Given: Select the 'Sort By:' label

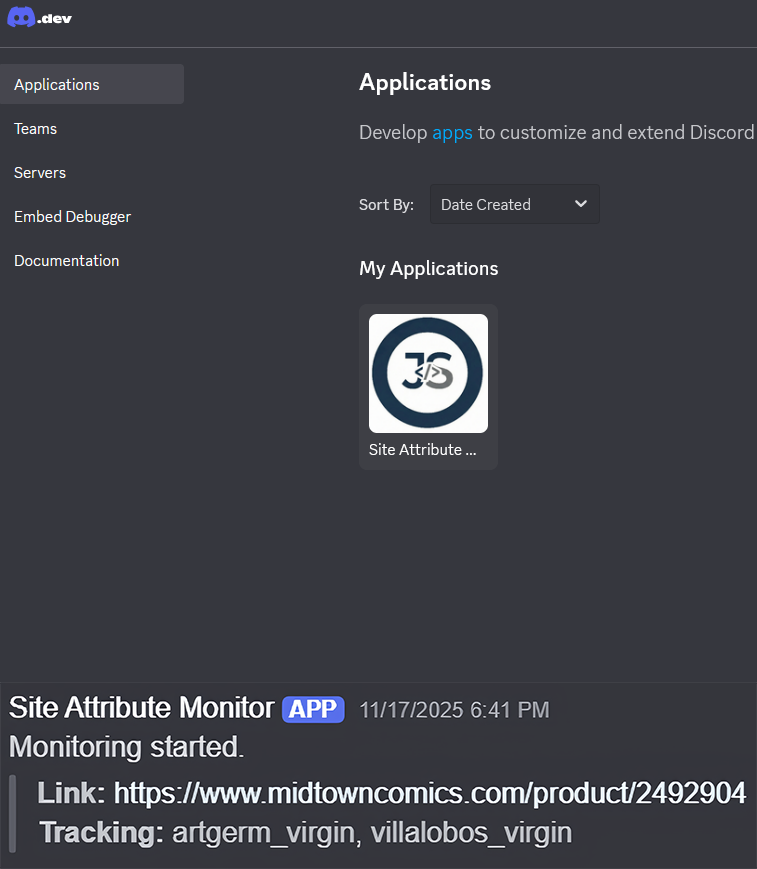Looking at the screenshot, I should pos(386,205).
